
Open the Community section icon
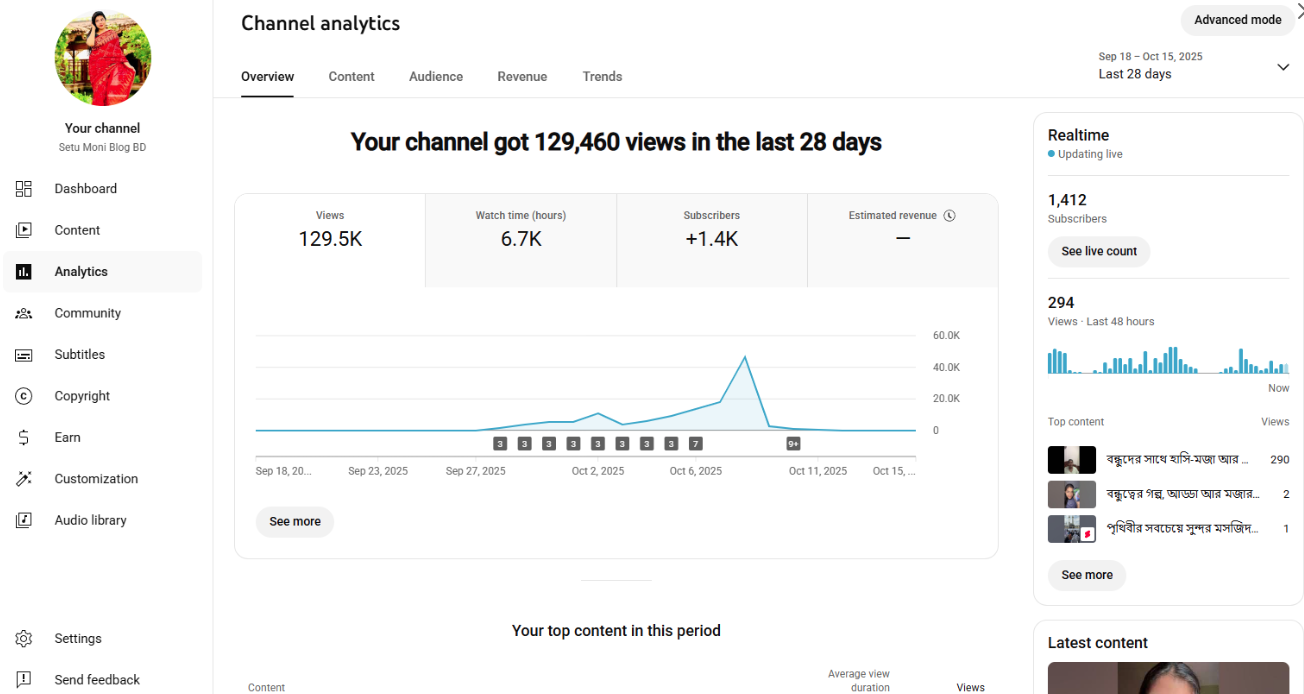pyautogui.click(x=23, y=313)
